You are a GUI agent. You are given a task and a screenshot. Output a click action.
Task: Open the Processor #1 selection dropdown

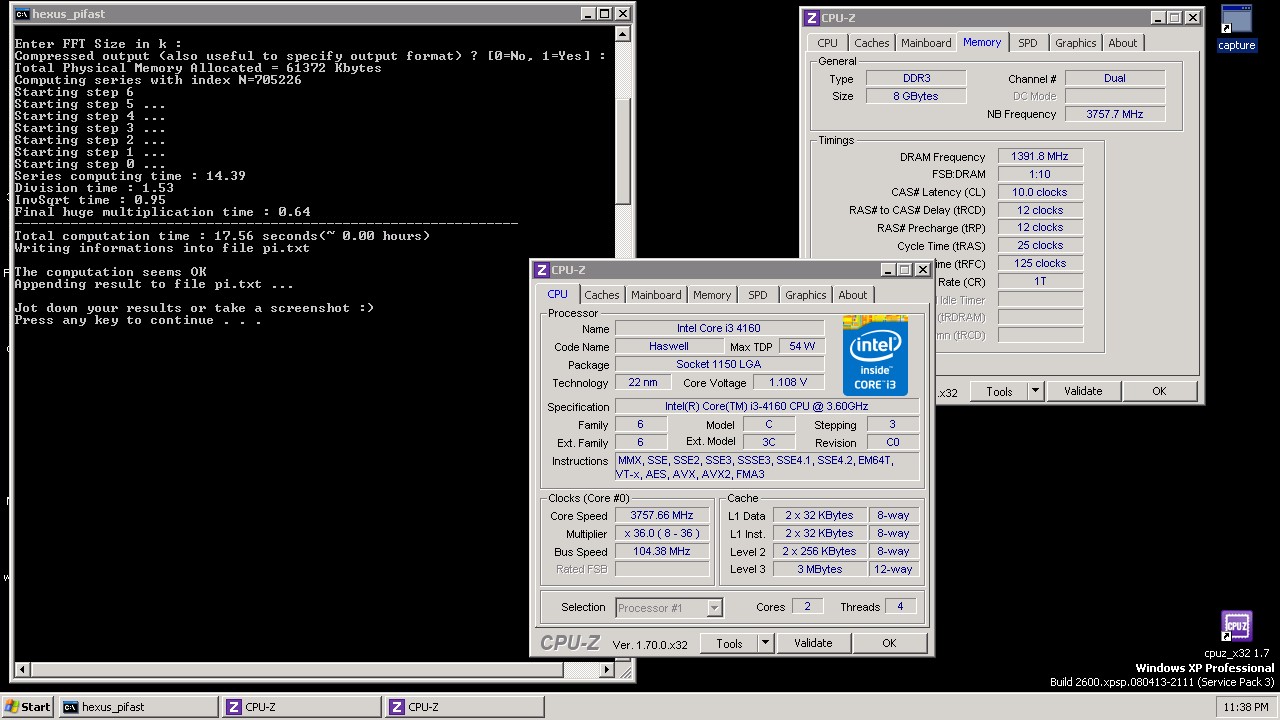668,607
